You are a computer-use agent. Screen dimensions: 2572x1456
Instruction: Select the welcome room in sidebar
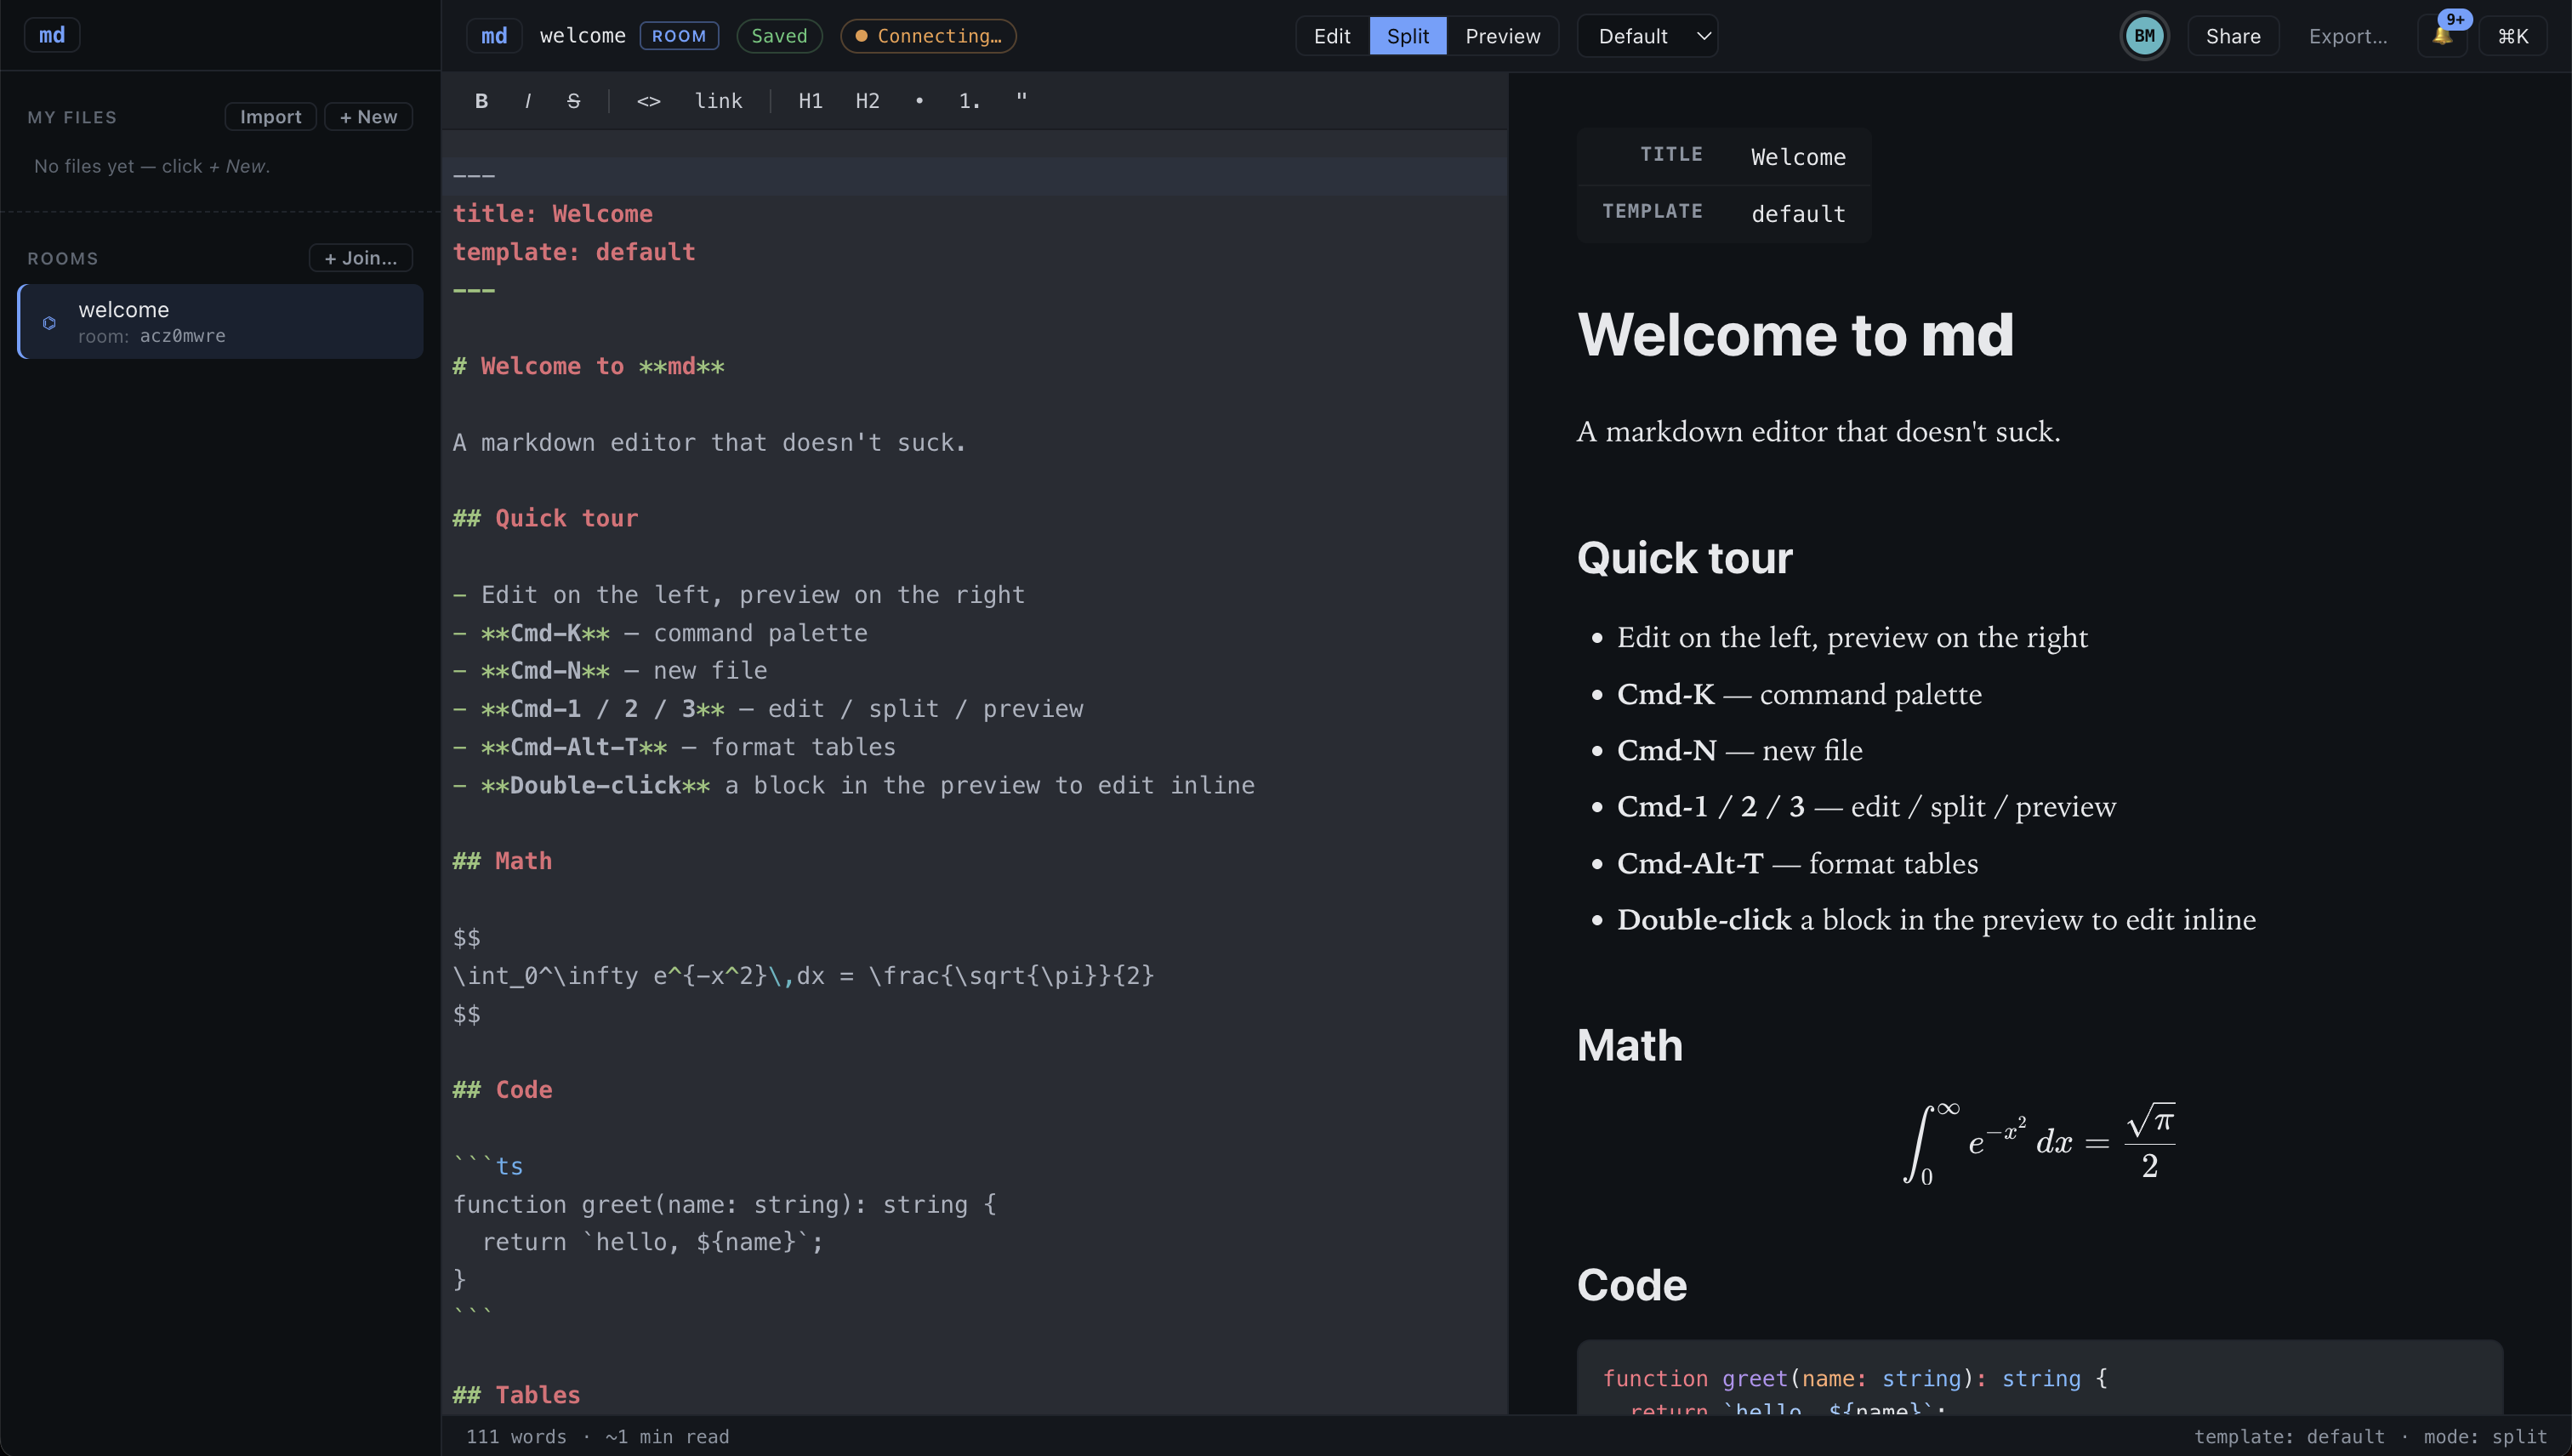220,321
